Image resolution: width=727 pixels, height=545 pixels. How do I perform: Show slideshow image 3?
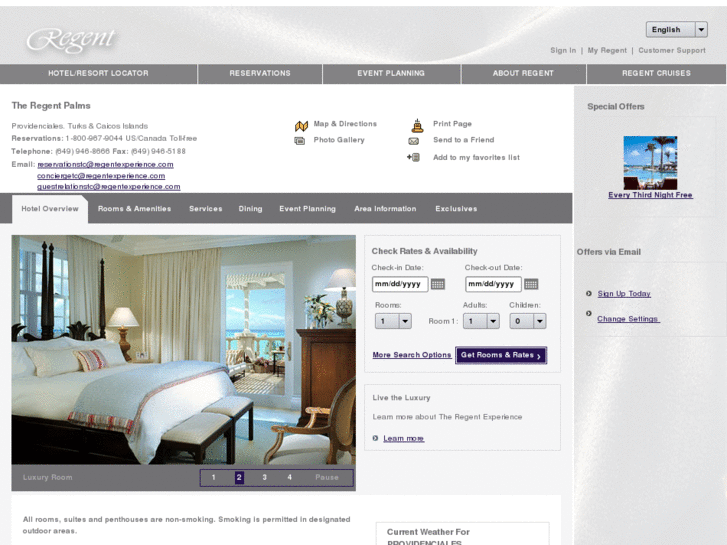tap(264, 477)
